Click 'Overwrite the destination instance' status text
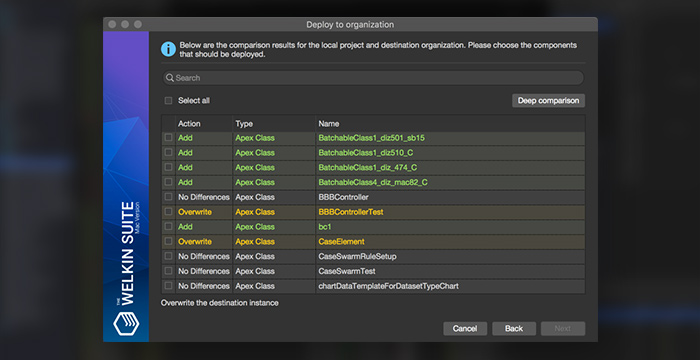The image size is (700, 360). (x=220, y=303)
